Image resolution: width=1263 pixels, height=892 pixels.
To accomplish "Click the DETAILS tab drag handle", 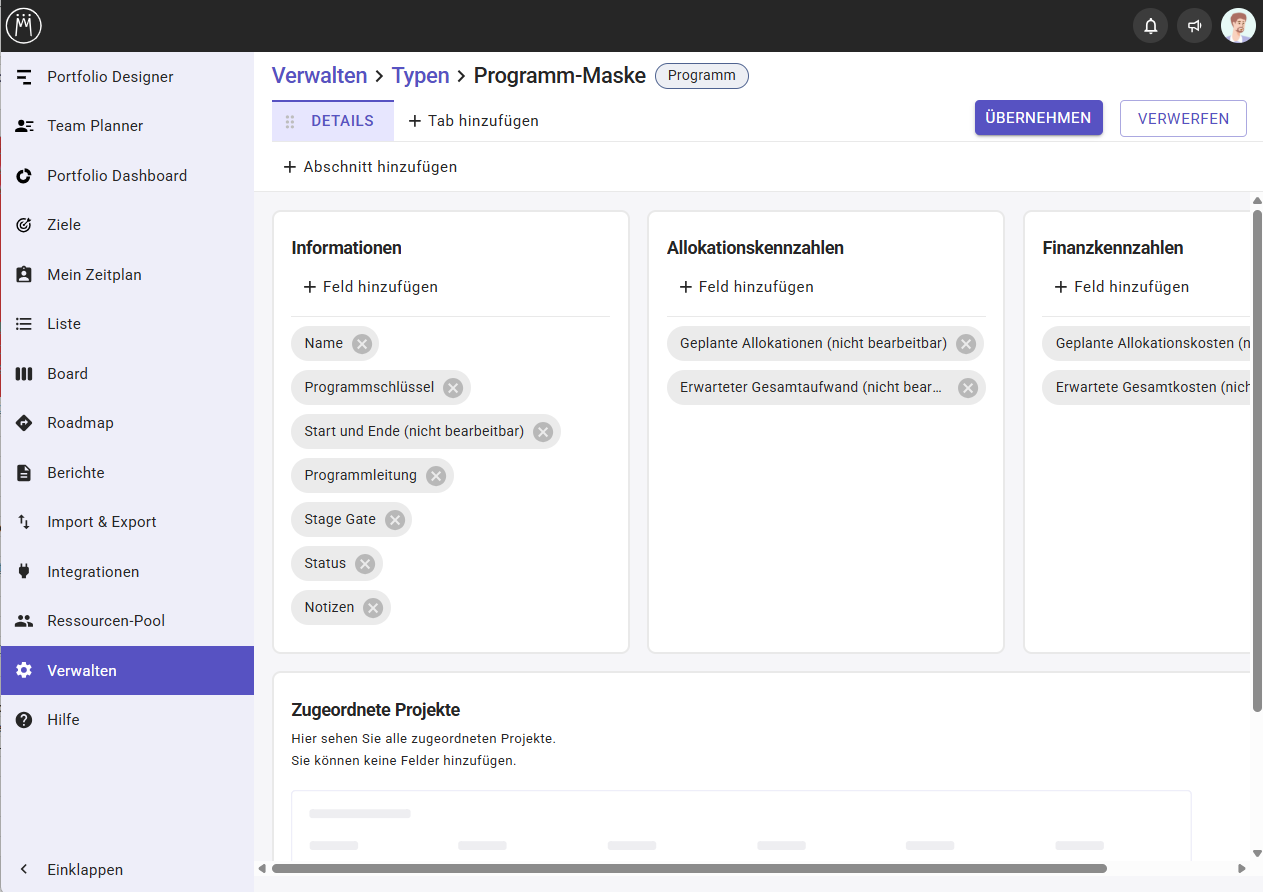I will coord(290,121).
